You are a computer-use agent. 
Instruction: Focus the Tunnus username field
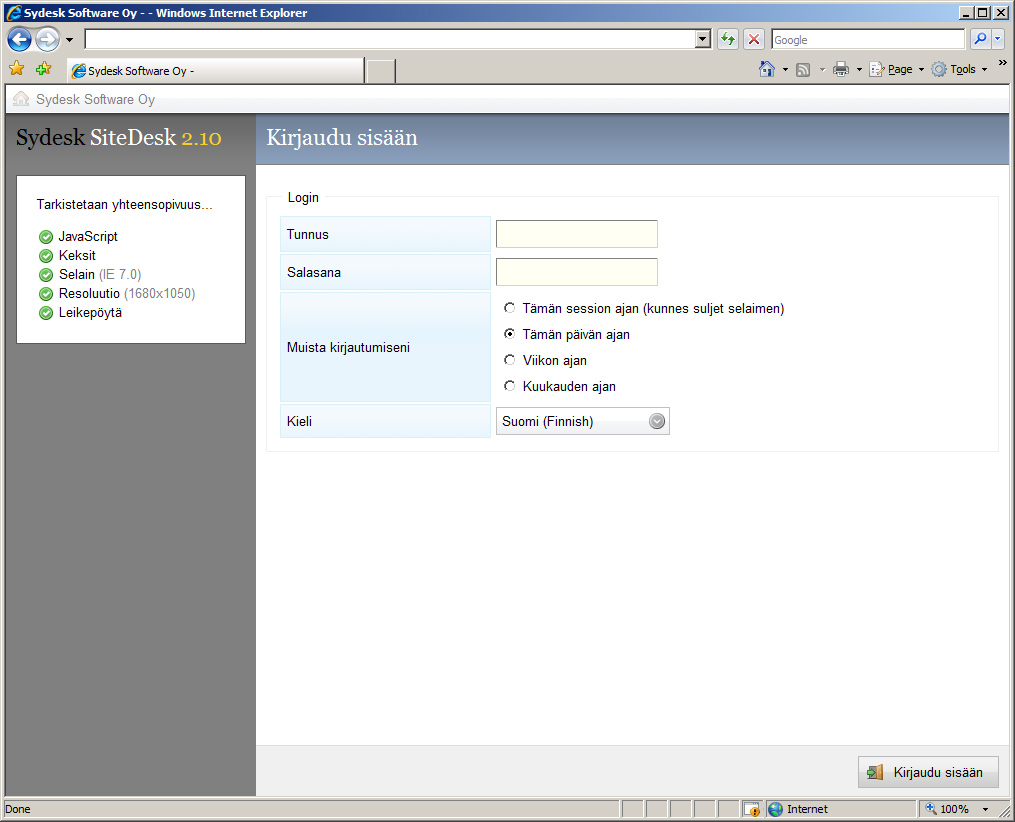point(577,234)
